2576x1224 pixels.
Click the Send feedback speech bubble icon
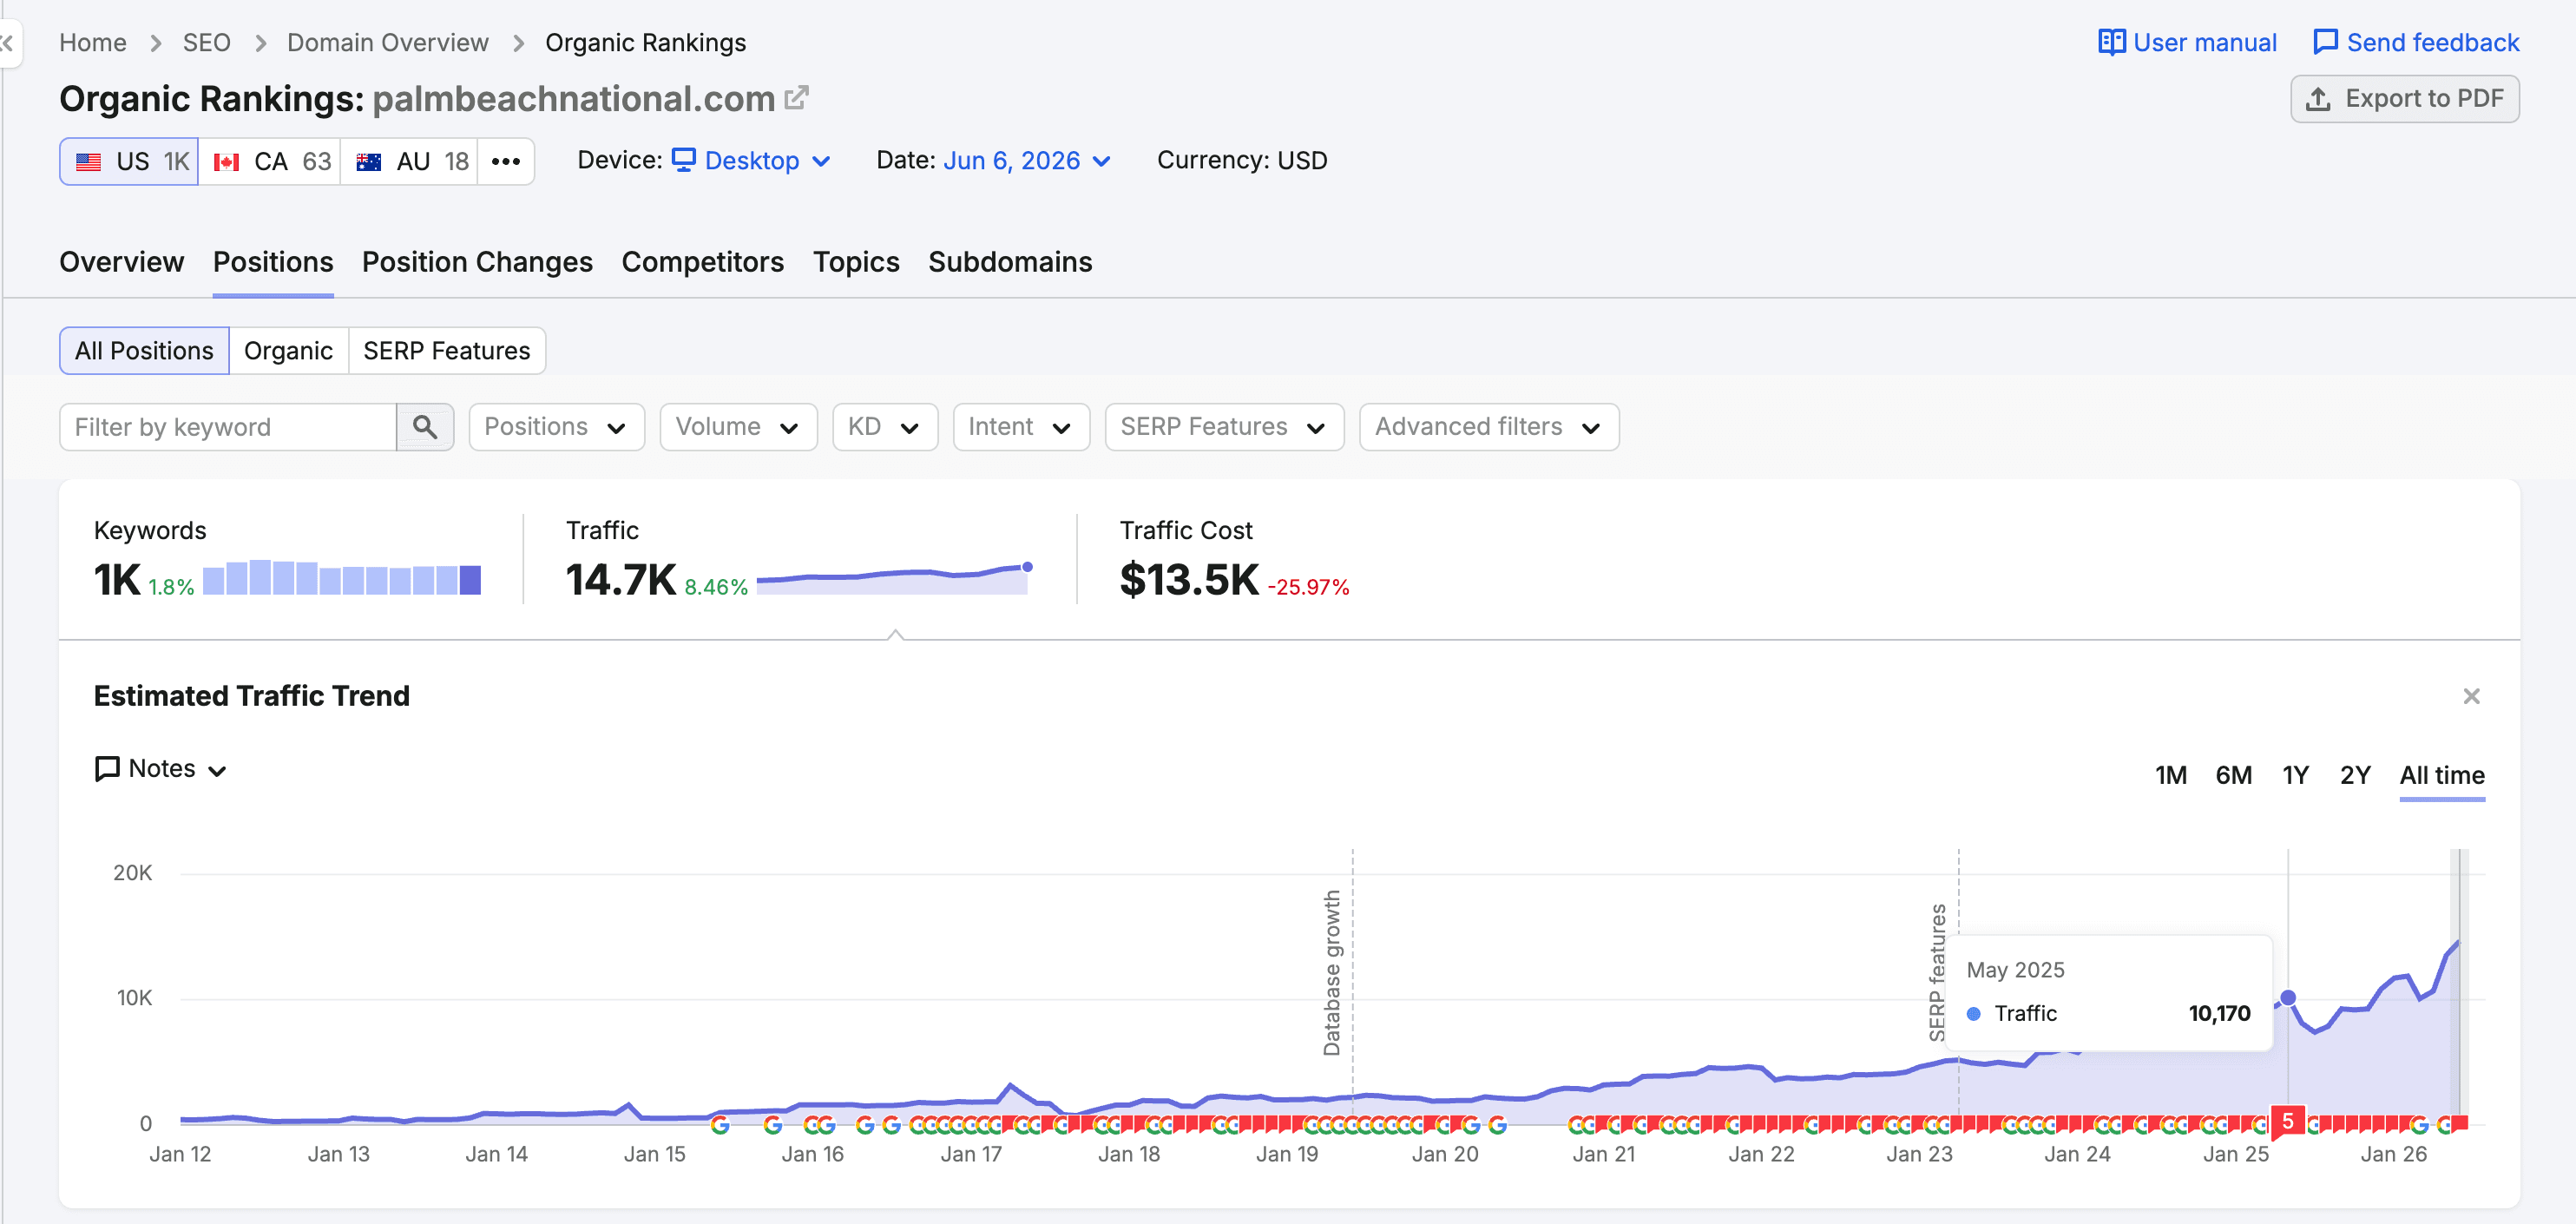[2325, 42]
